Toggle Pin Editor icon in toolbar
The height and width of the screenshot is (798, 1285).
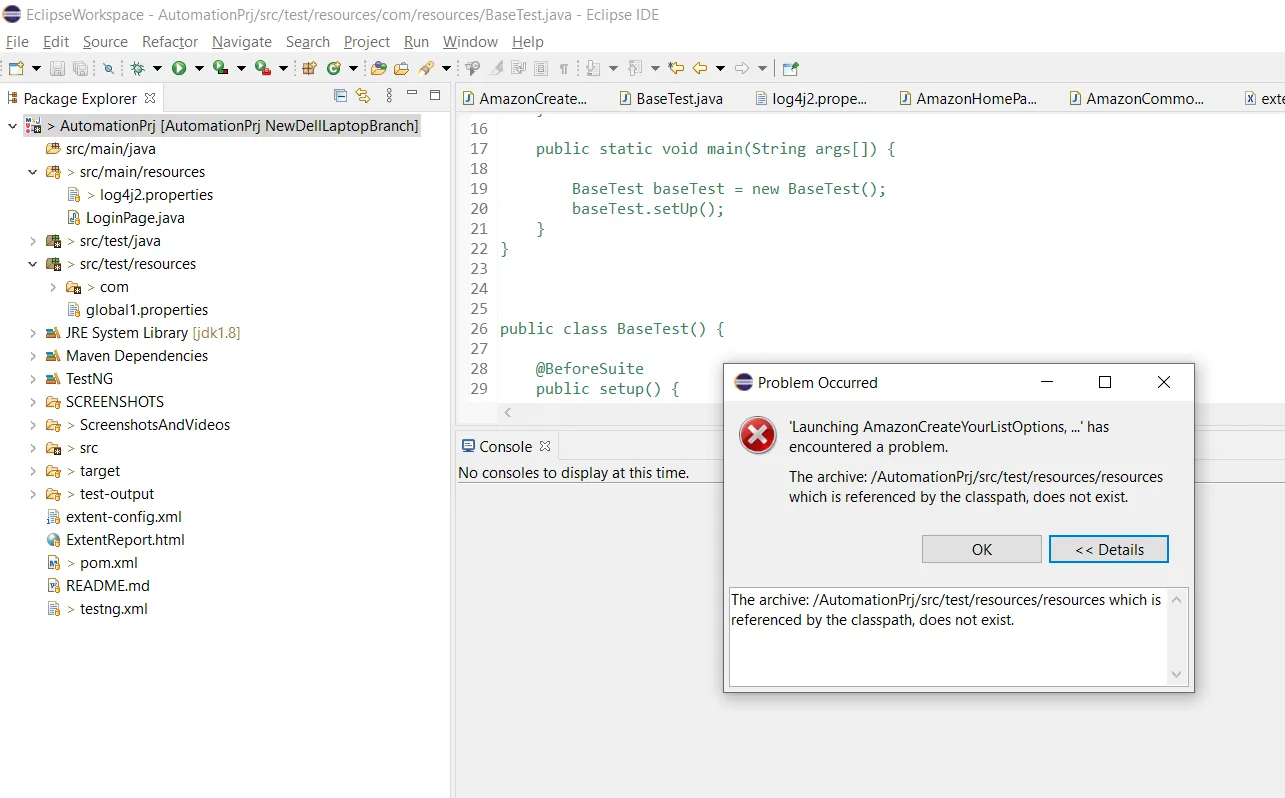coord(790,68)
